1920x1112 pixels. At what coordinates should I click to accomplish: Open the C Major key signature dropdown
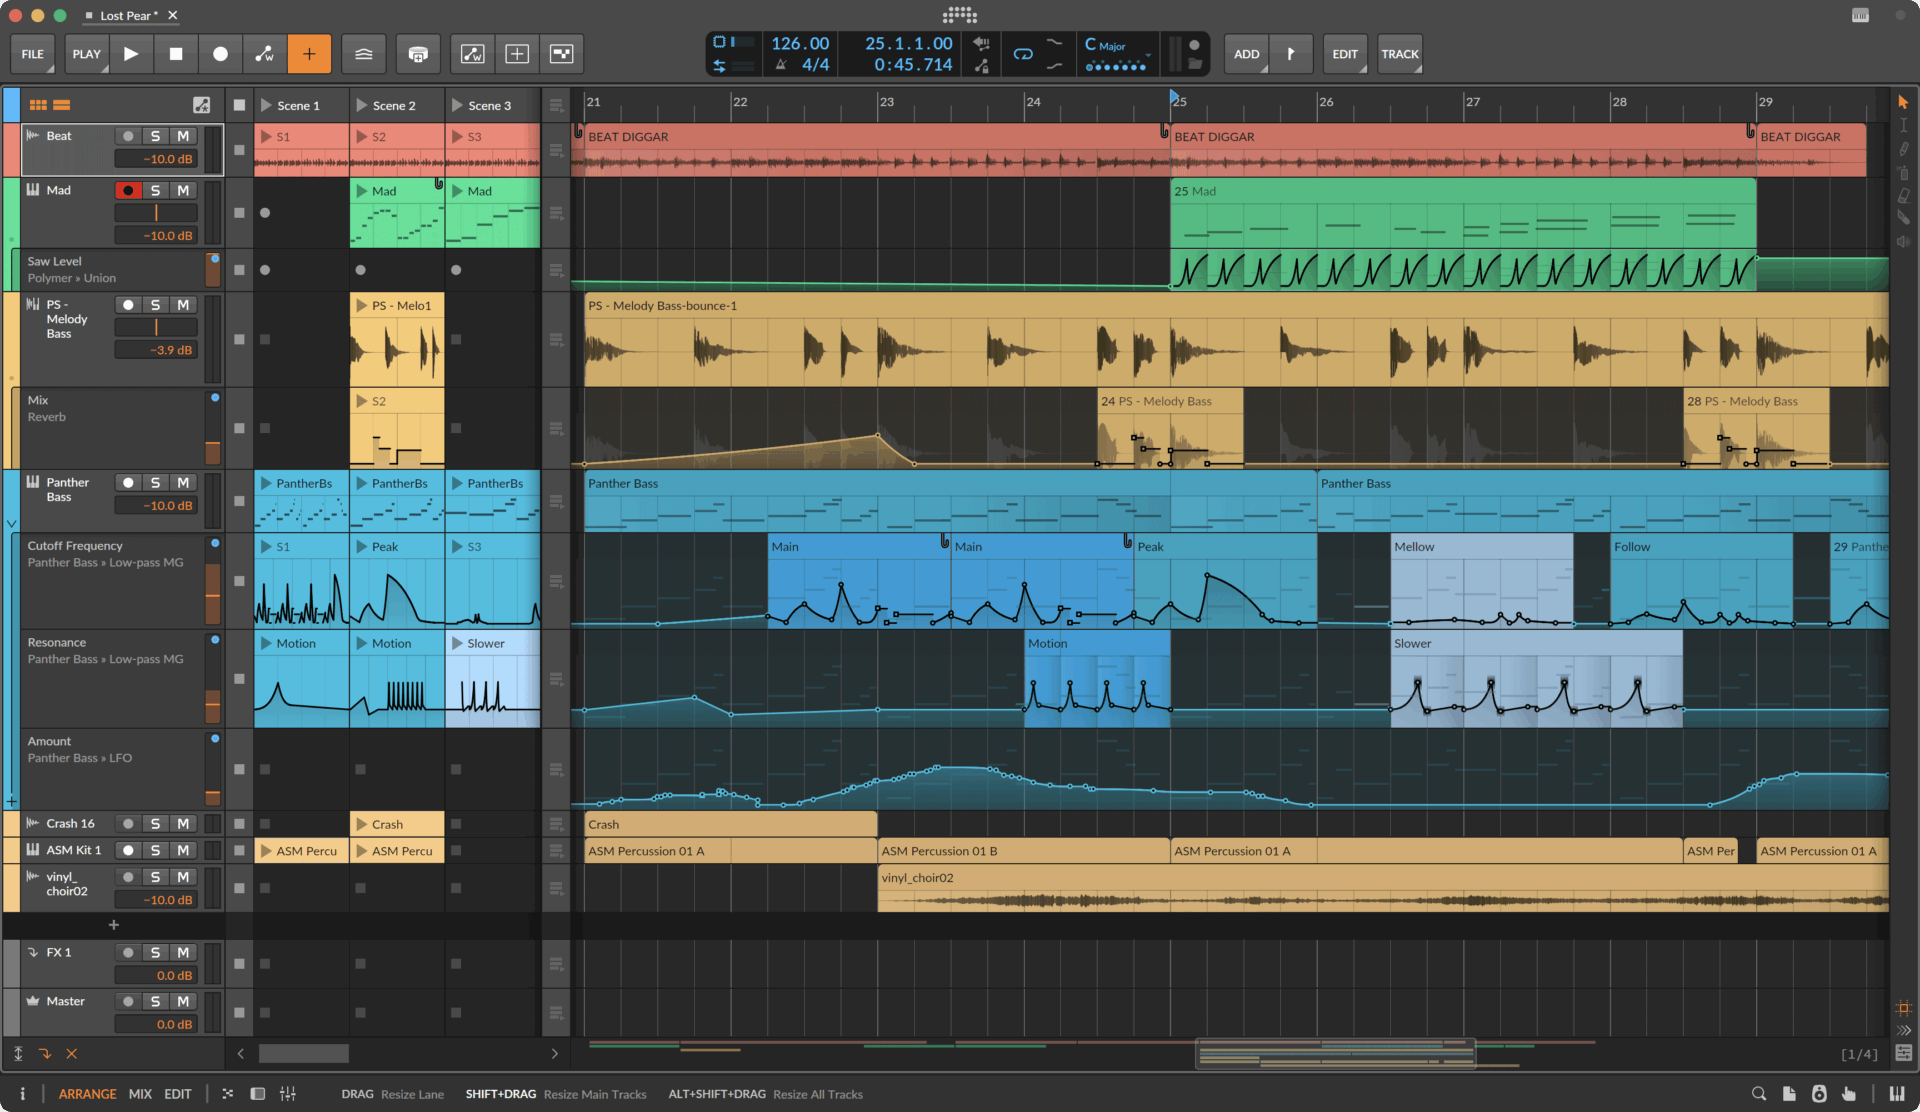(1113, 46)
